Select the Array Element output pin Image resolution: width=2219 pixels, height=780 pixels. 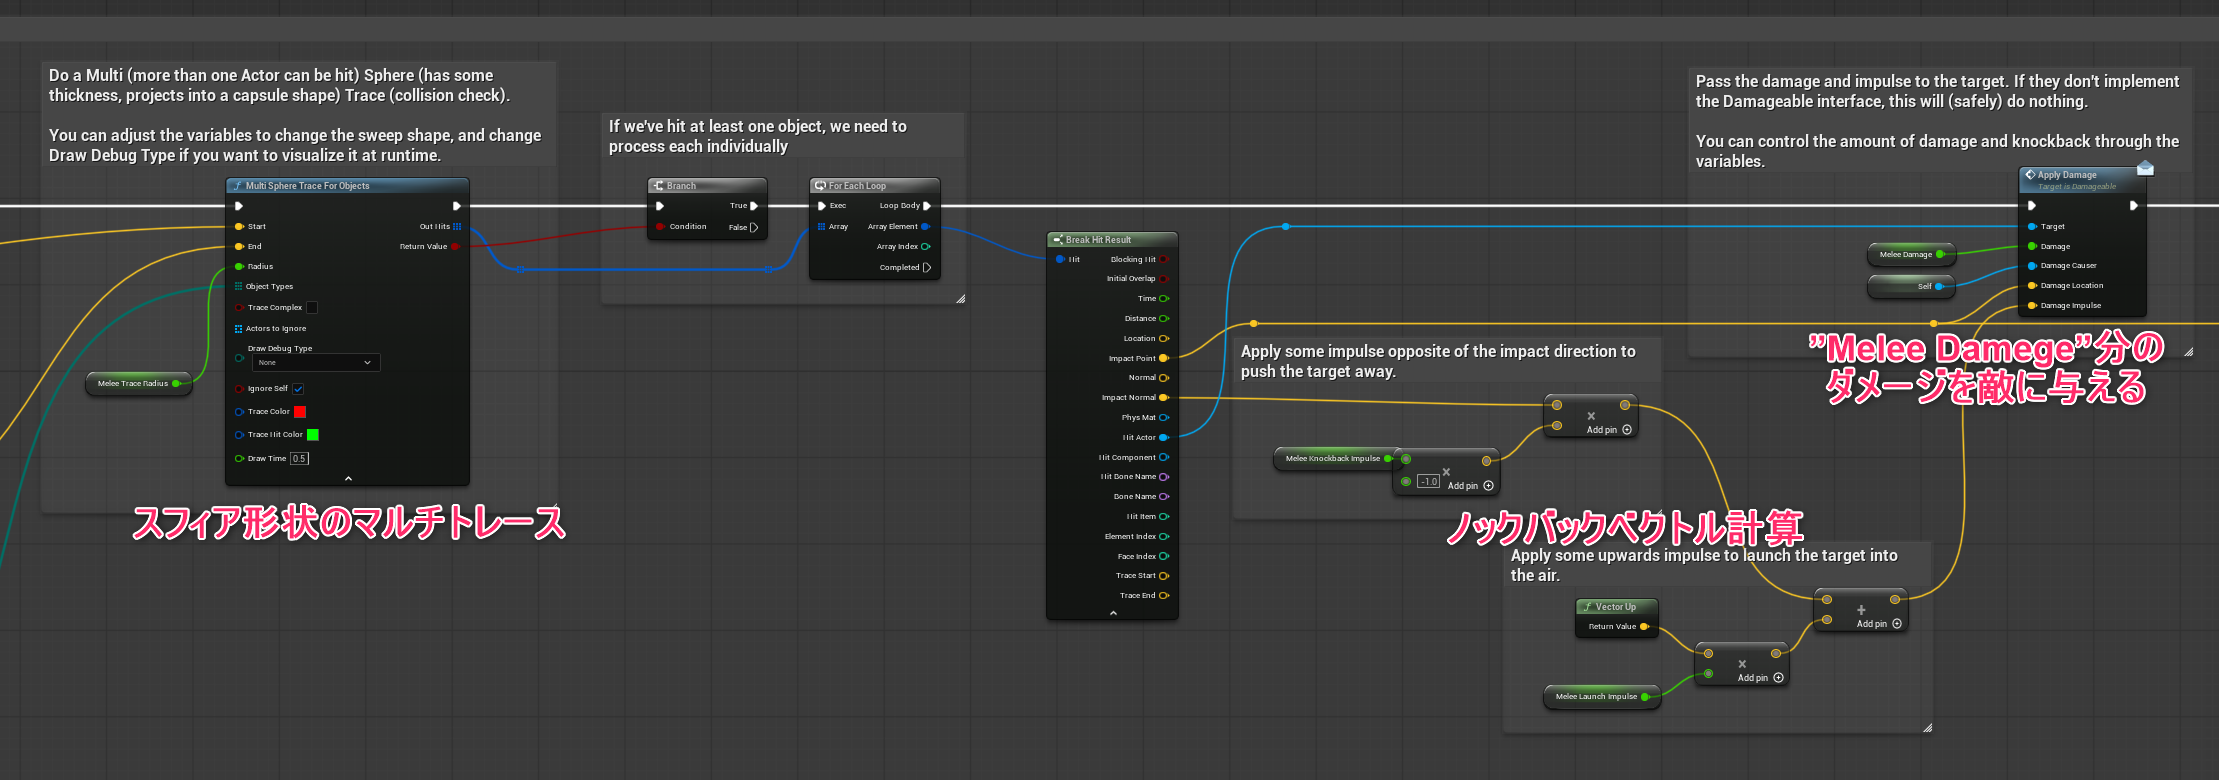(x=925, y=227)
